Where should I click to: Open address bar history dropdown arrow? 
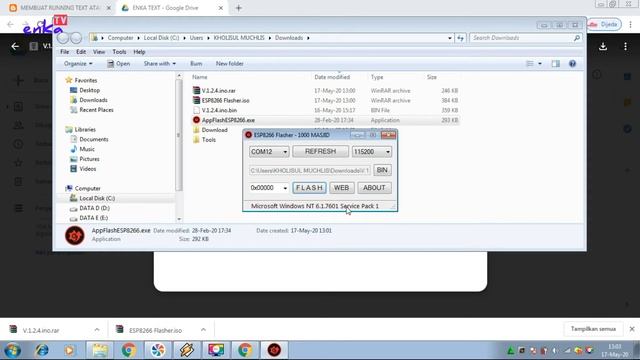point(450,38)
